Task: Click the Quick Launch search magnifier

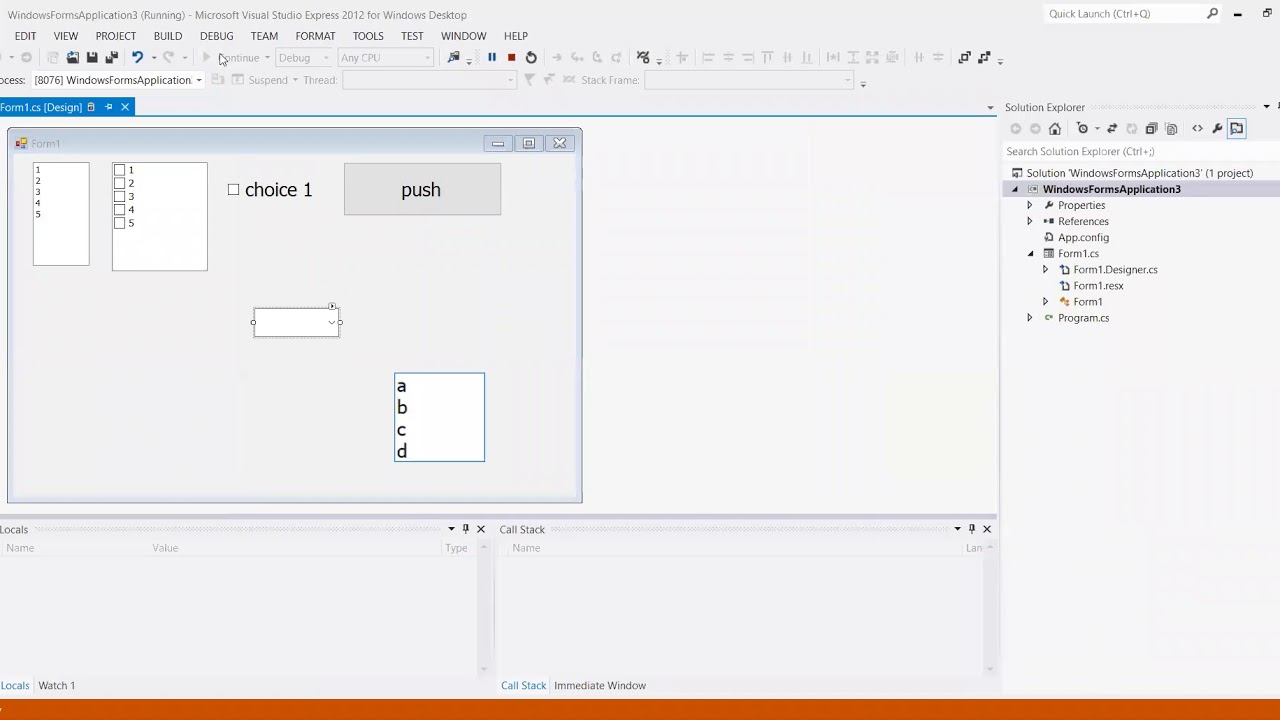Action: point(1212,14)
